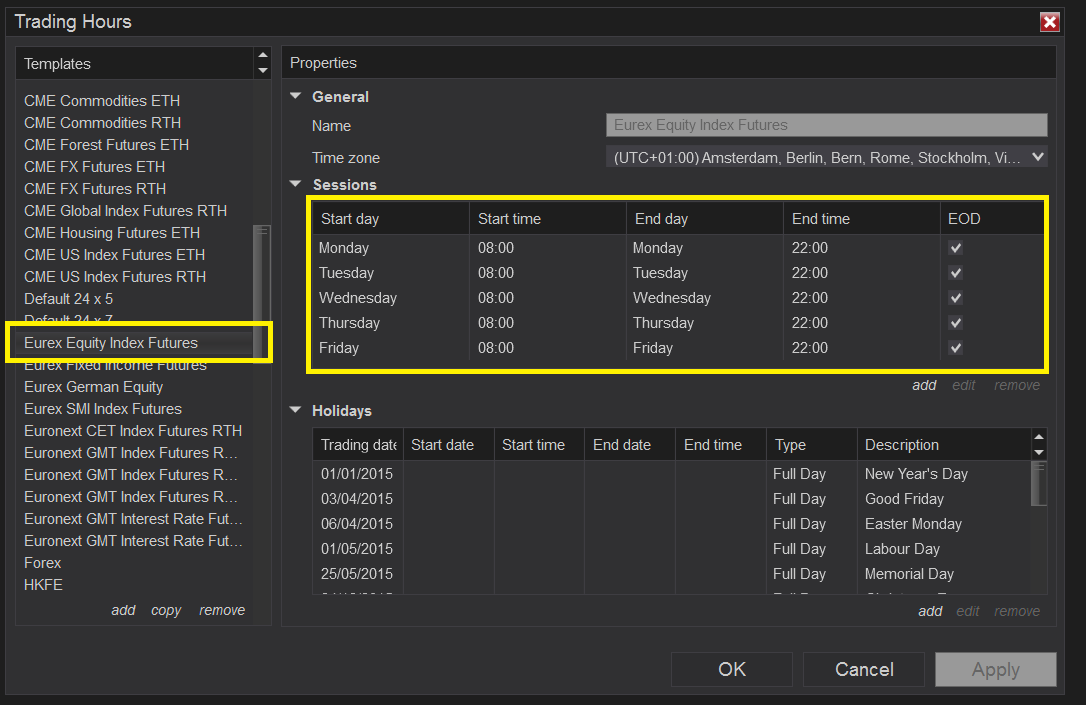Toggle the EOD checkbox for the Monday session
The image size is (1086, 705).
click(x=955, y=248)
